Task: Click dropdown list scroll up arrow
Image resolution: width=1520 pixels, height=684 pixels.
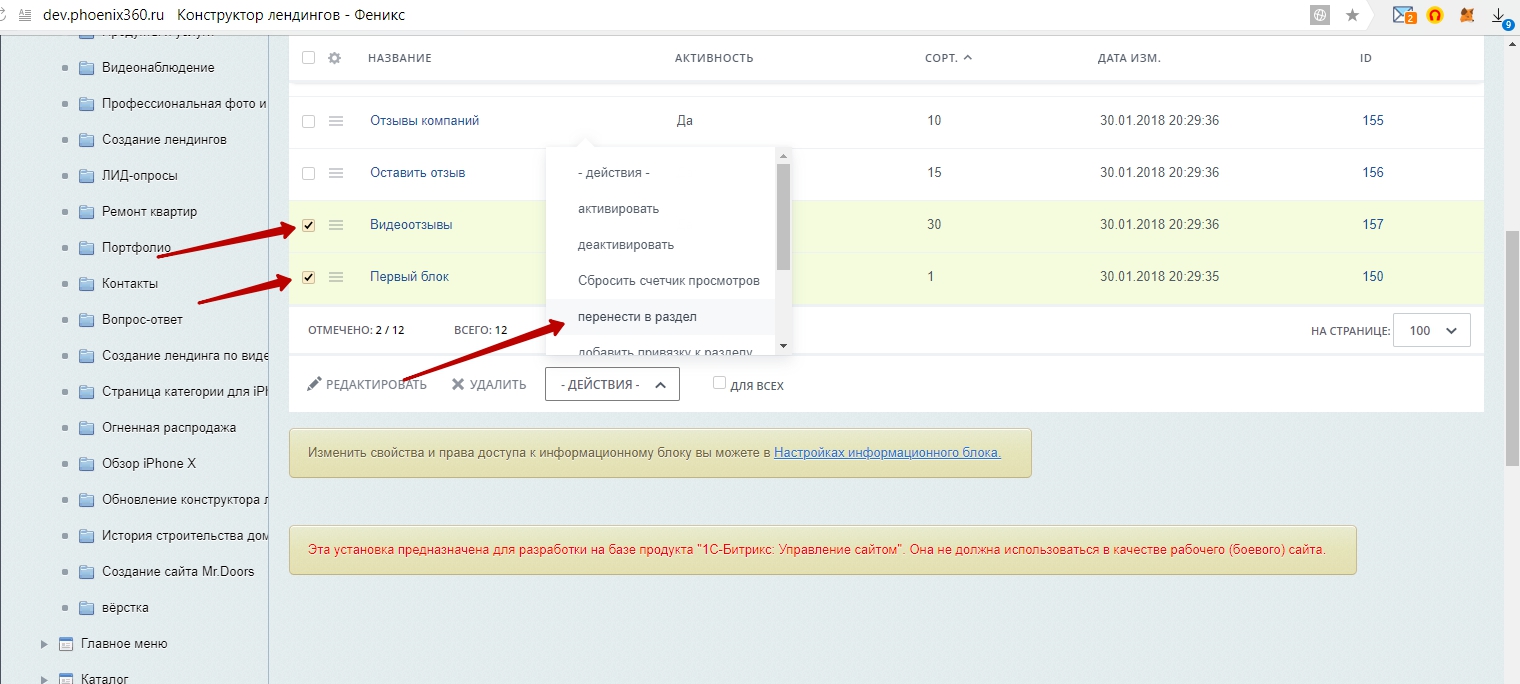Action: click(783, 156)
